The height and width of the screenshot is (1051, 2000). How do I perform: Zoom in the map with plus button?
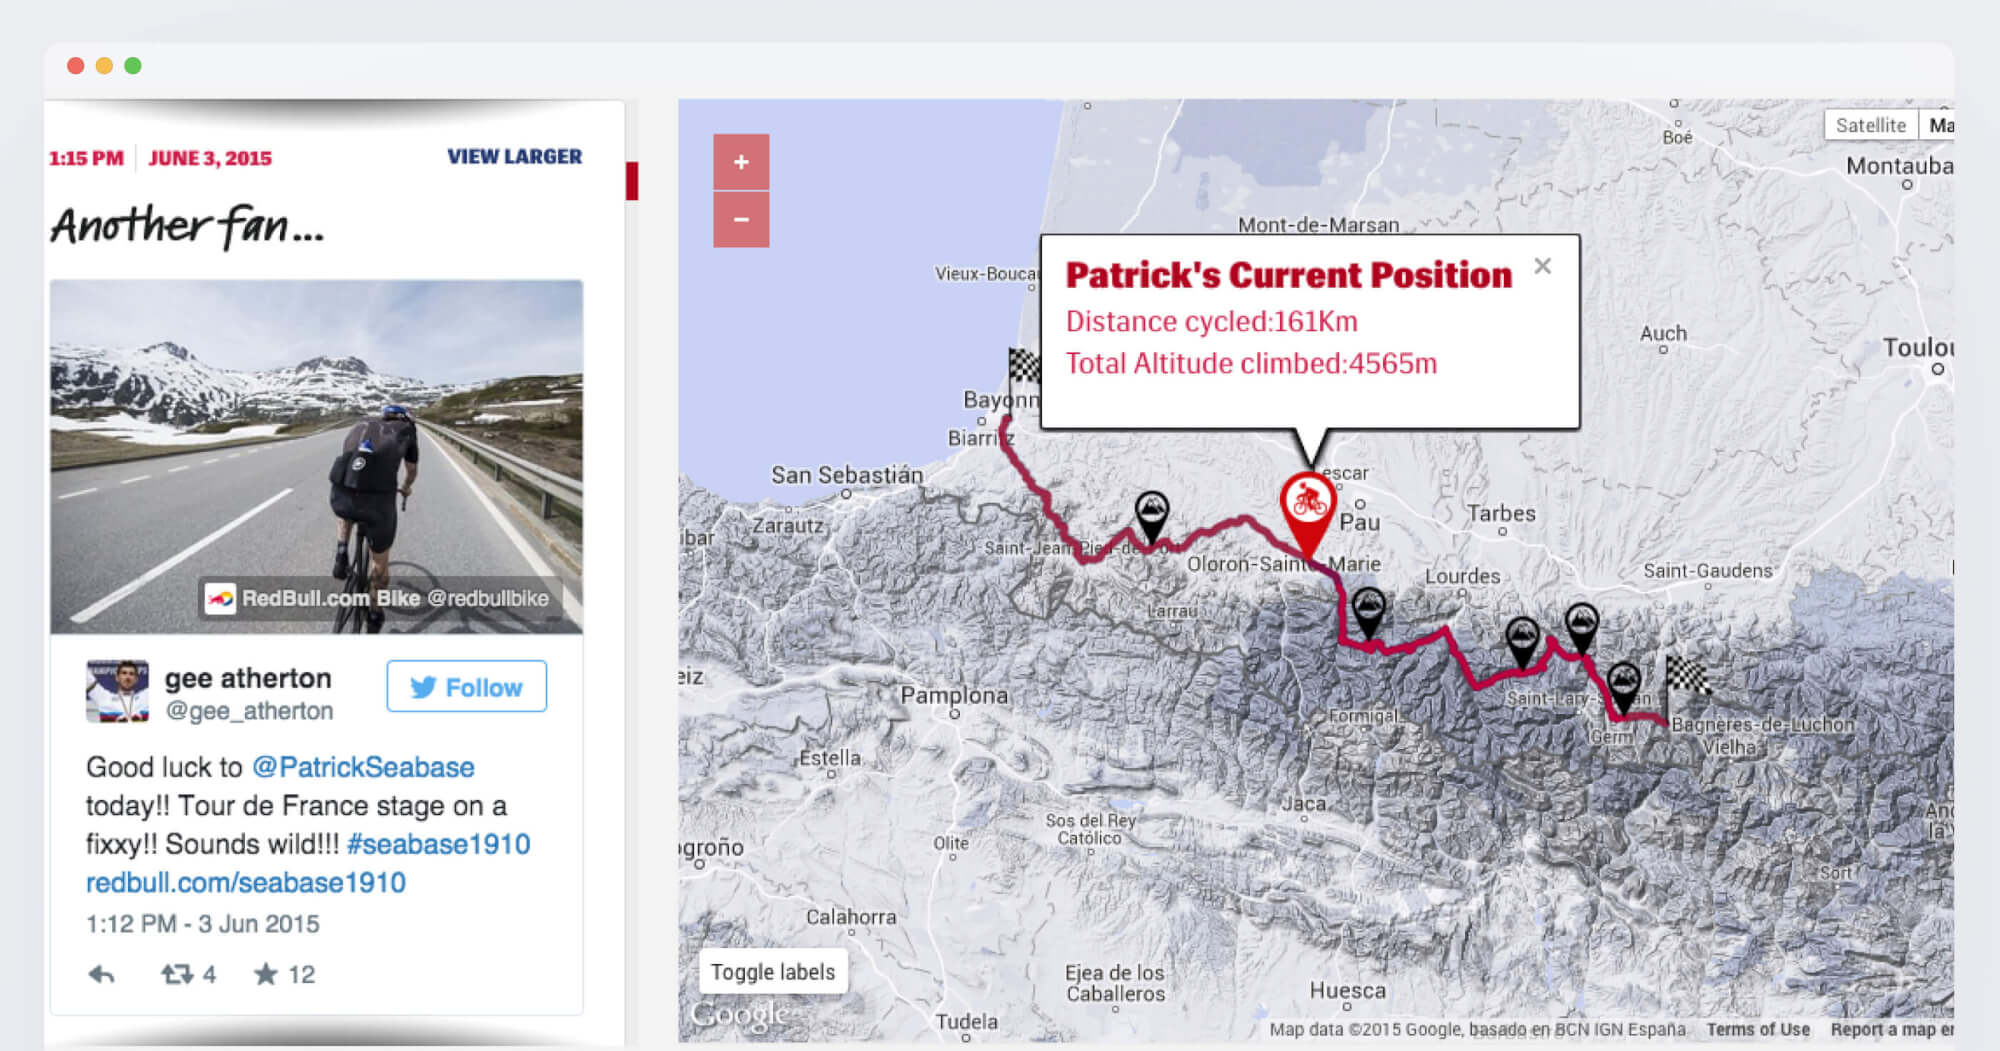click(741, 162)
